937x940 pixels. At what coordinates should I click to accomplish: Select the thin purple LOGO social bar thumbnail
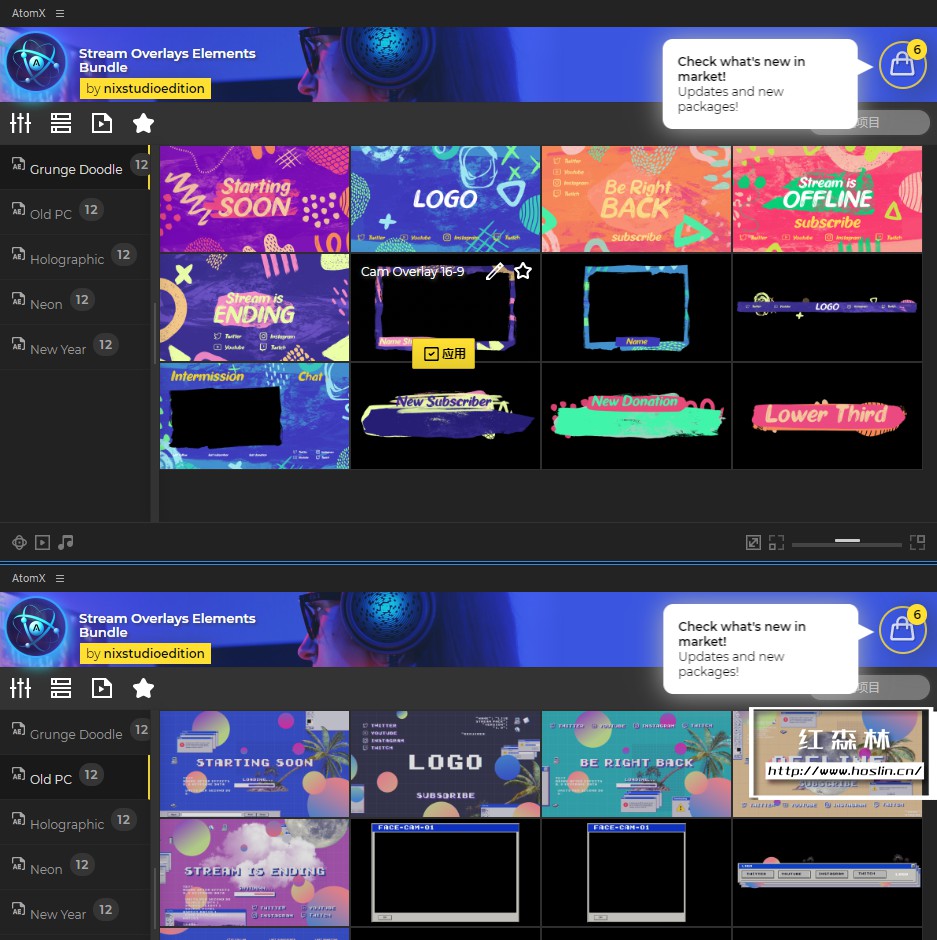tap(827, 308)
